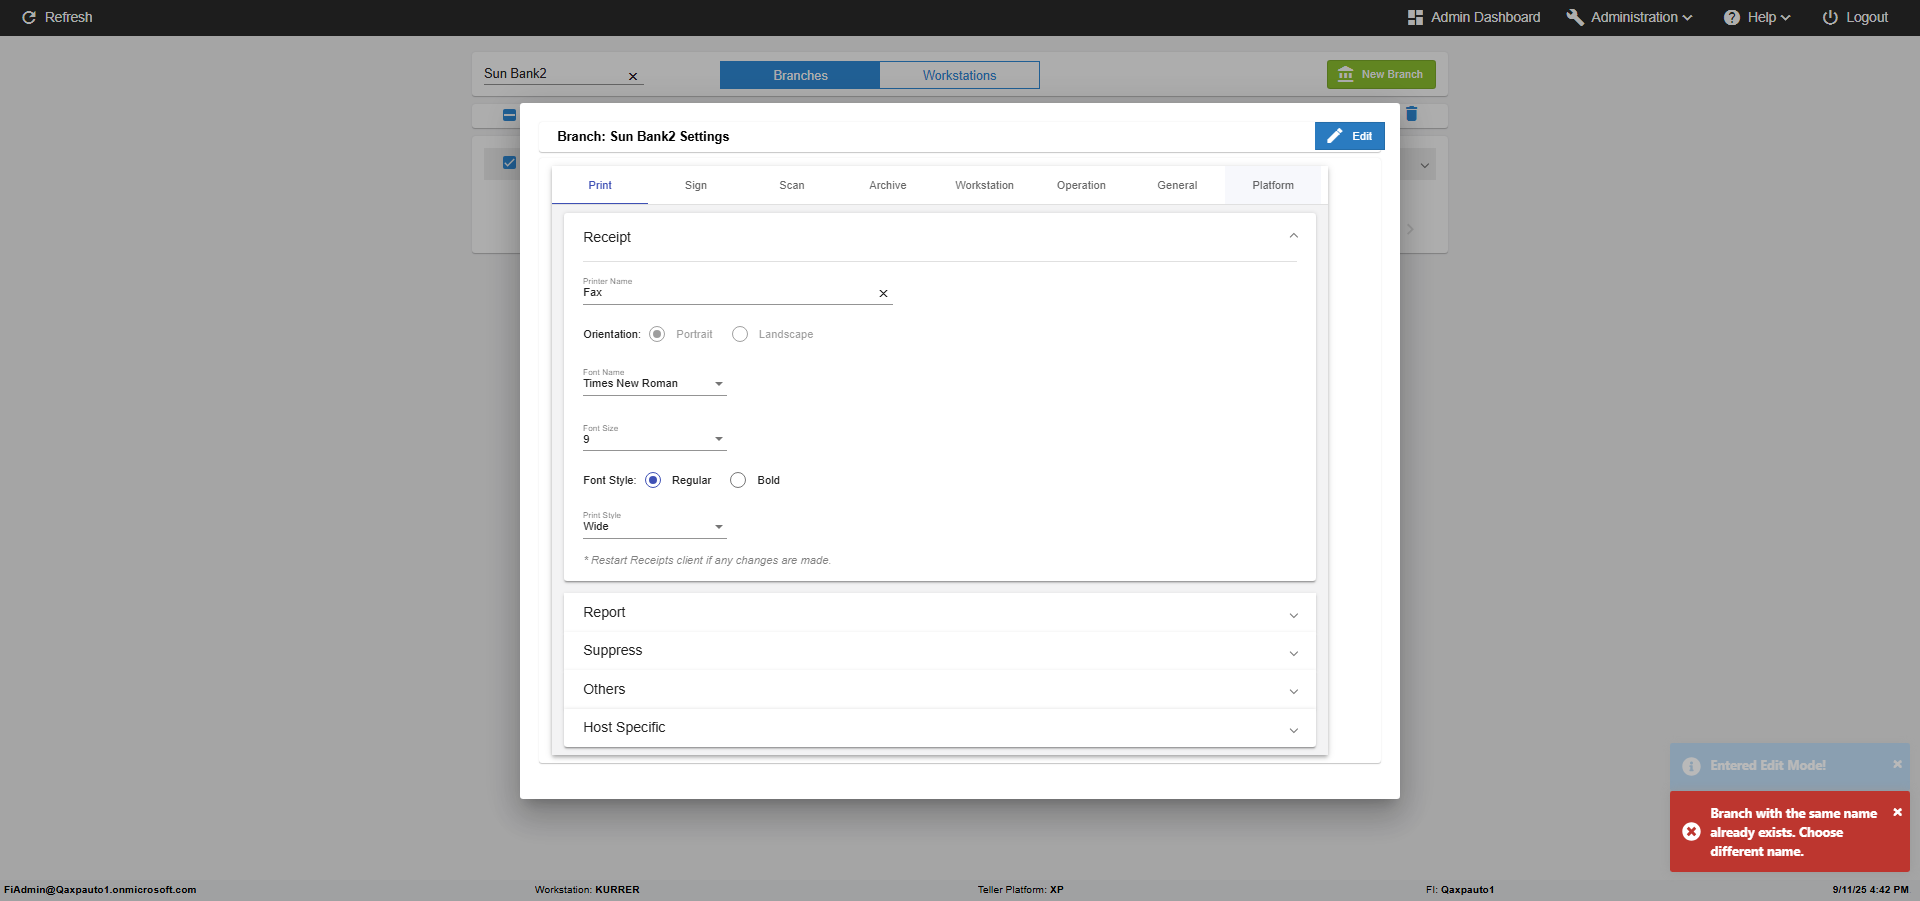Screen dimensions: 1920x901
Task: Select Portrait orientation
Action: pos(657,334)
